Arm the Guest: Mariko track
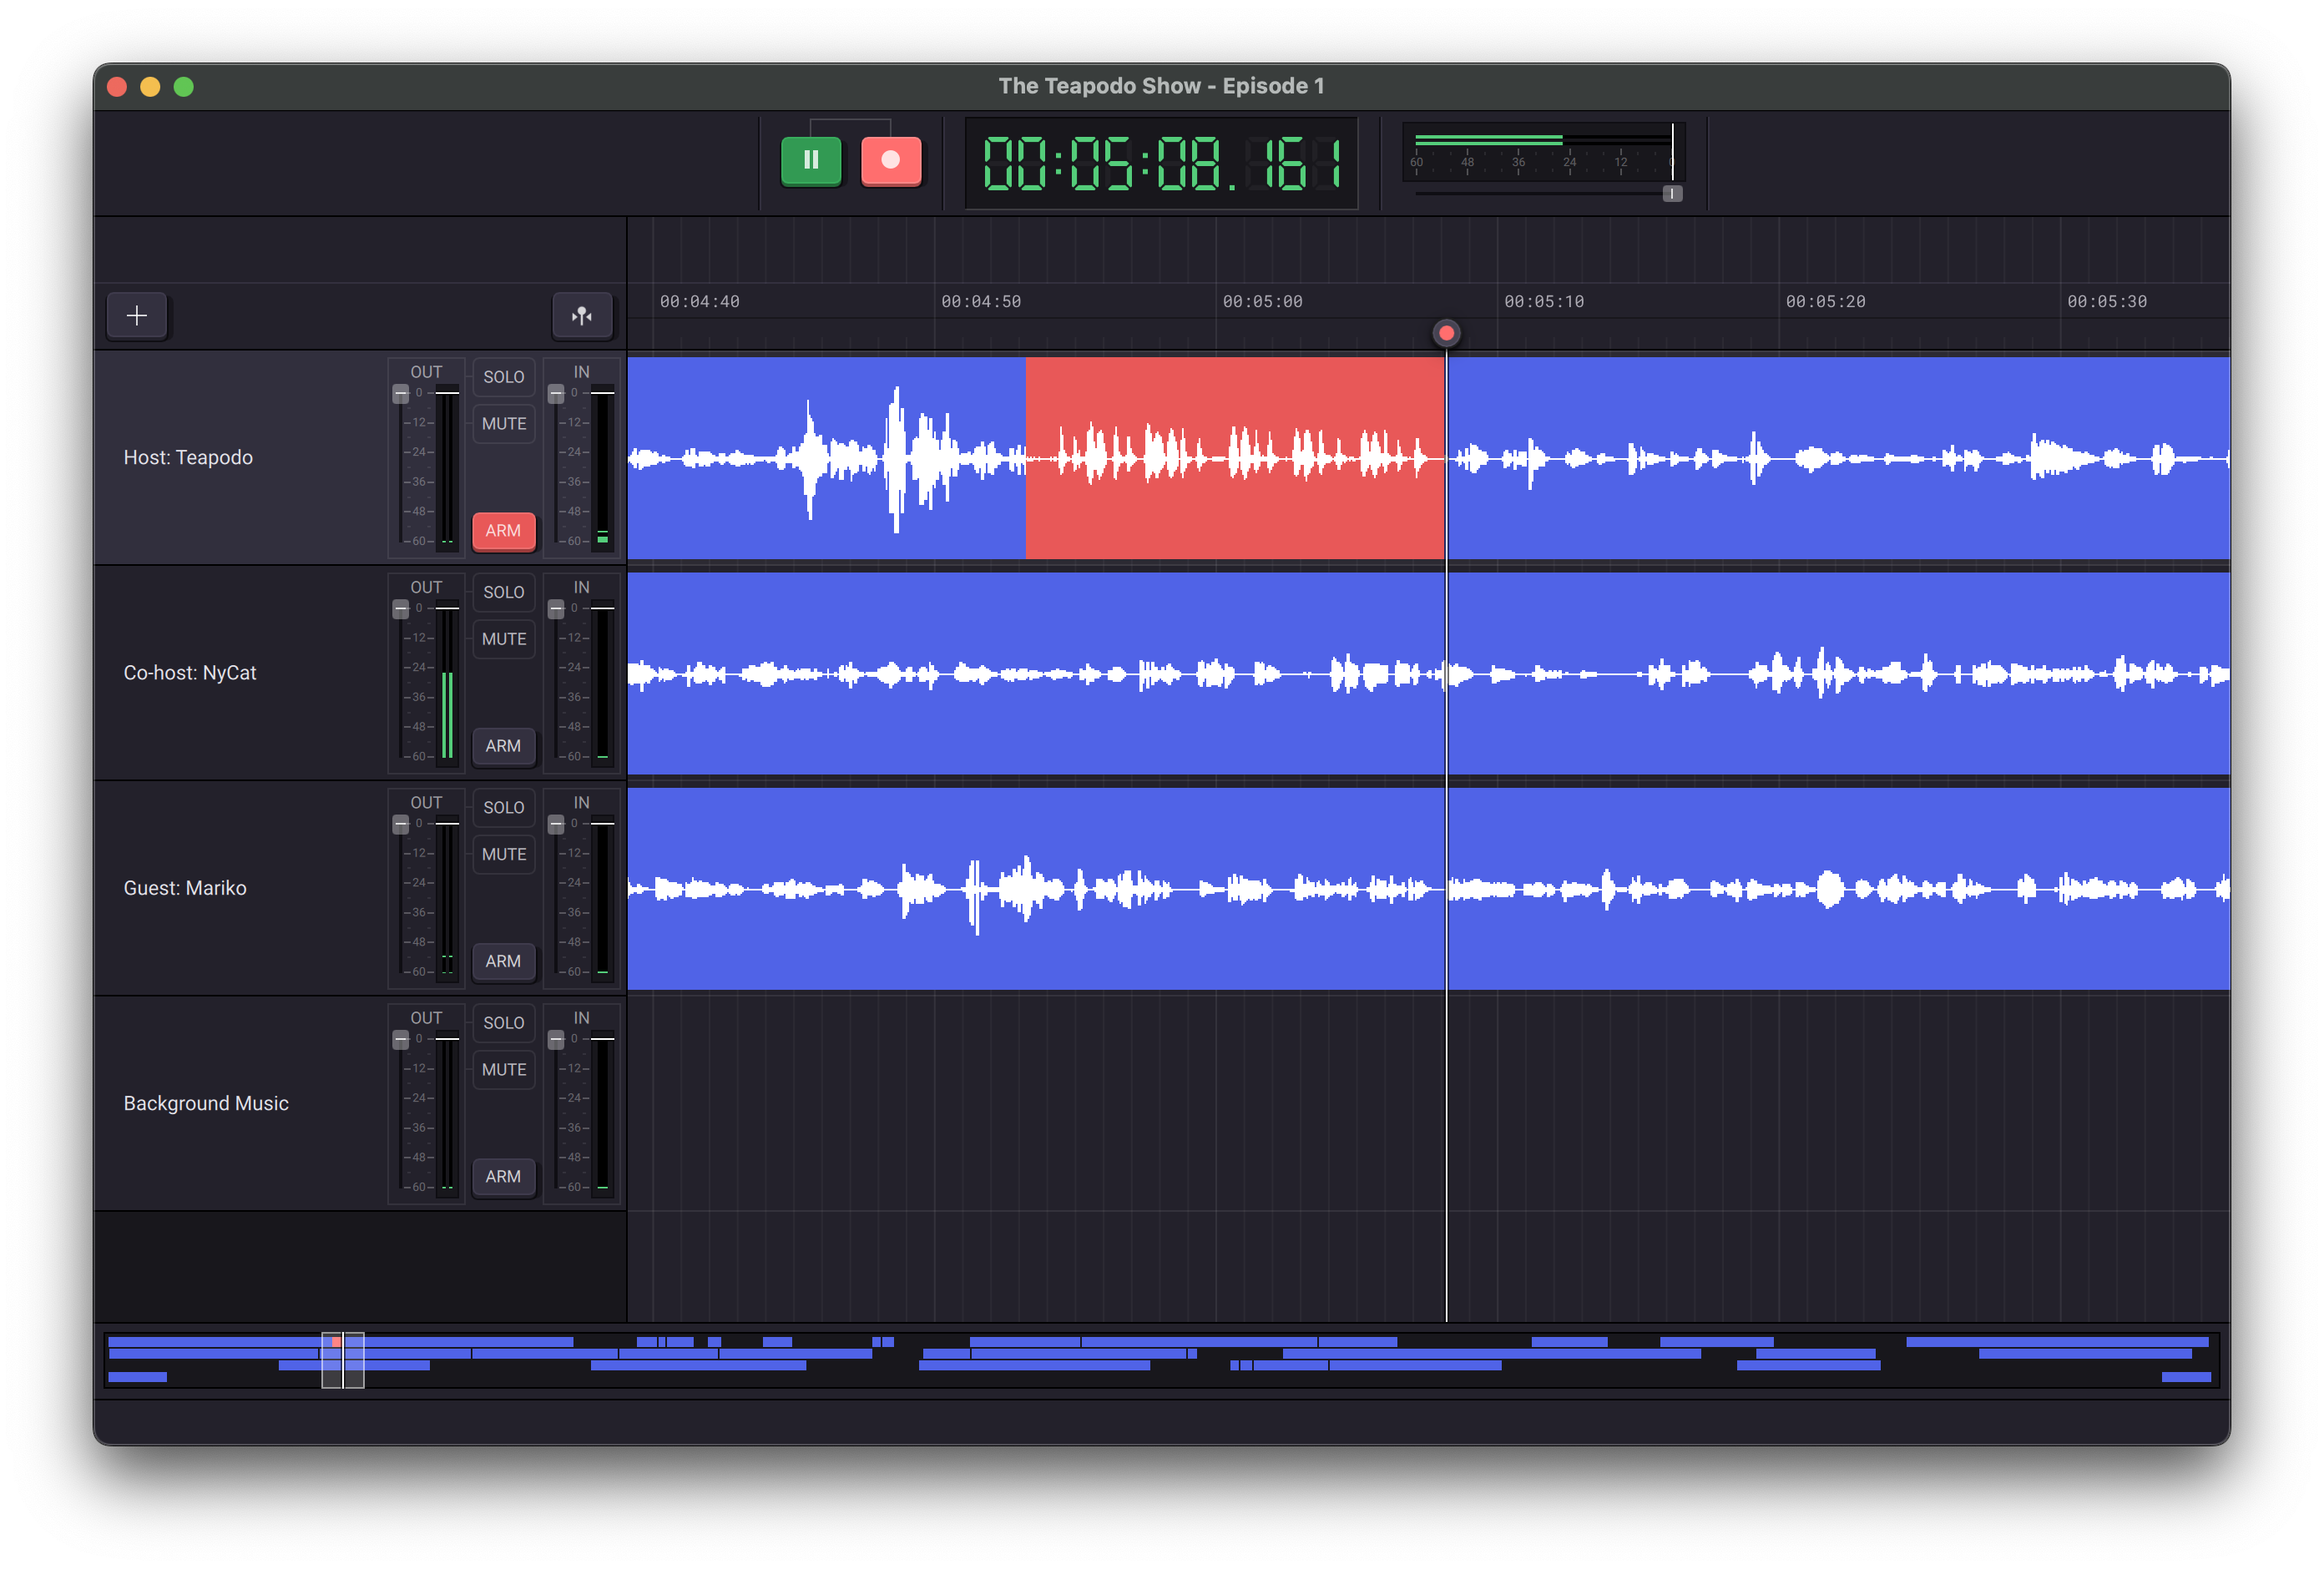The image size is (2324, 1569). tap(503, 961)
